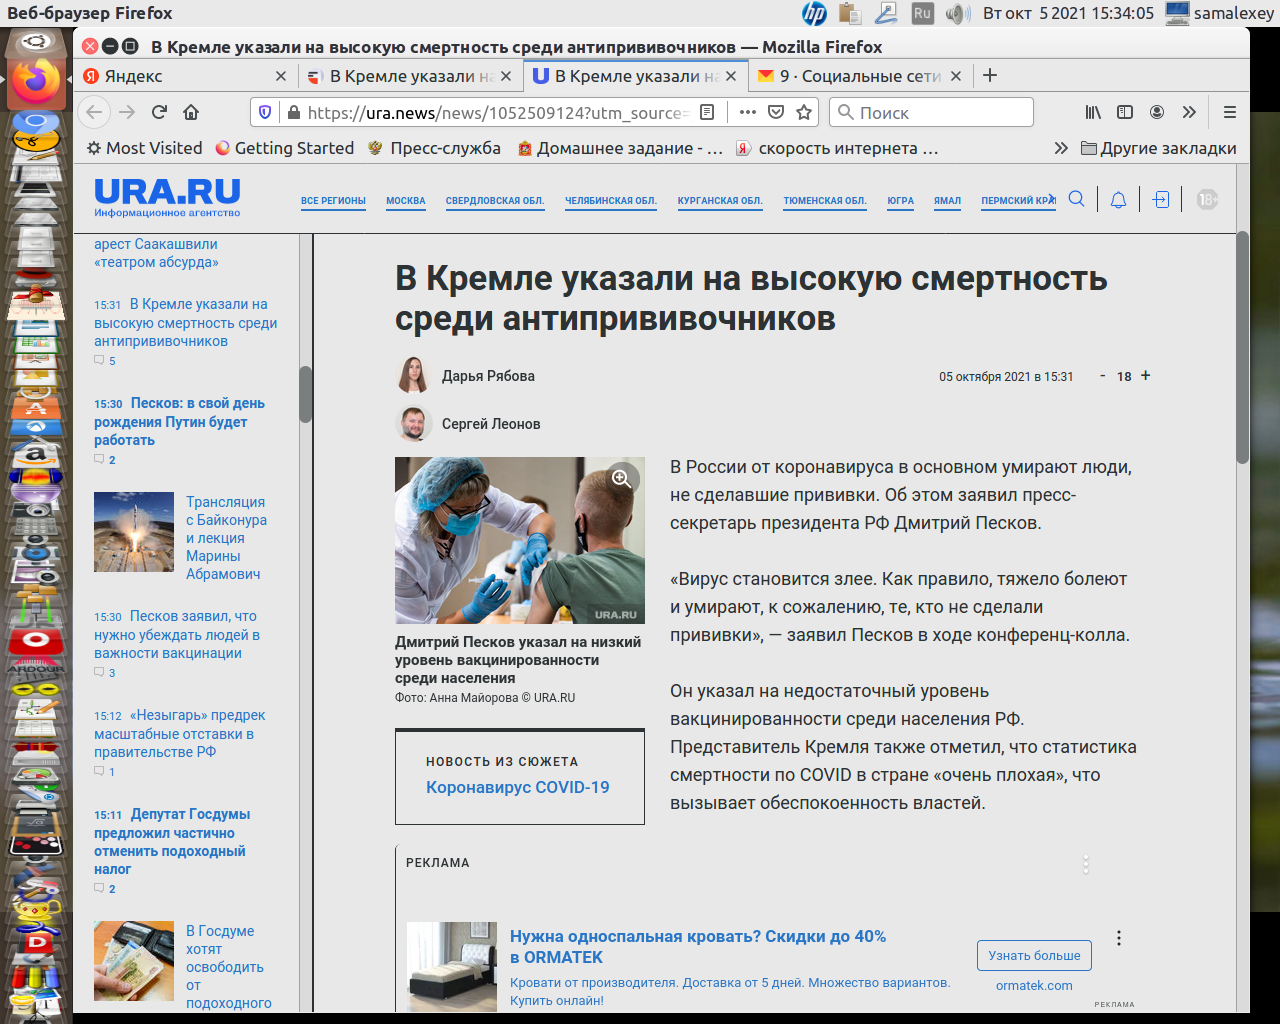Open the Firefox home page button
The image size is (1280, 1024).
[191, 112]
